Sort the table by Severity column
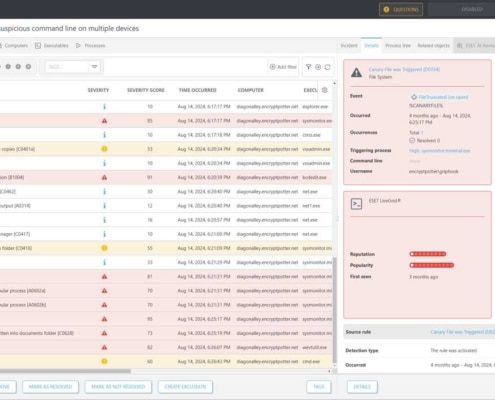The height and width of the screenshot is (400, 495). coord(98,90)
